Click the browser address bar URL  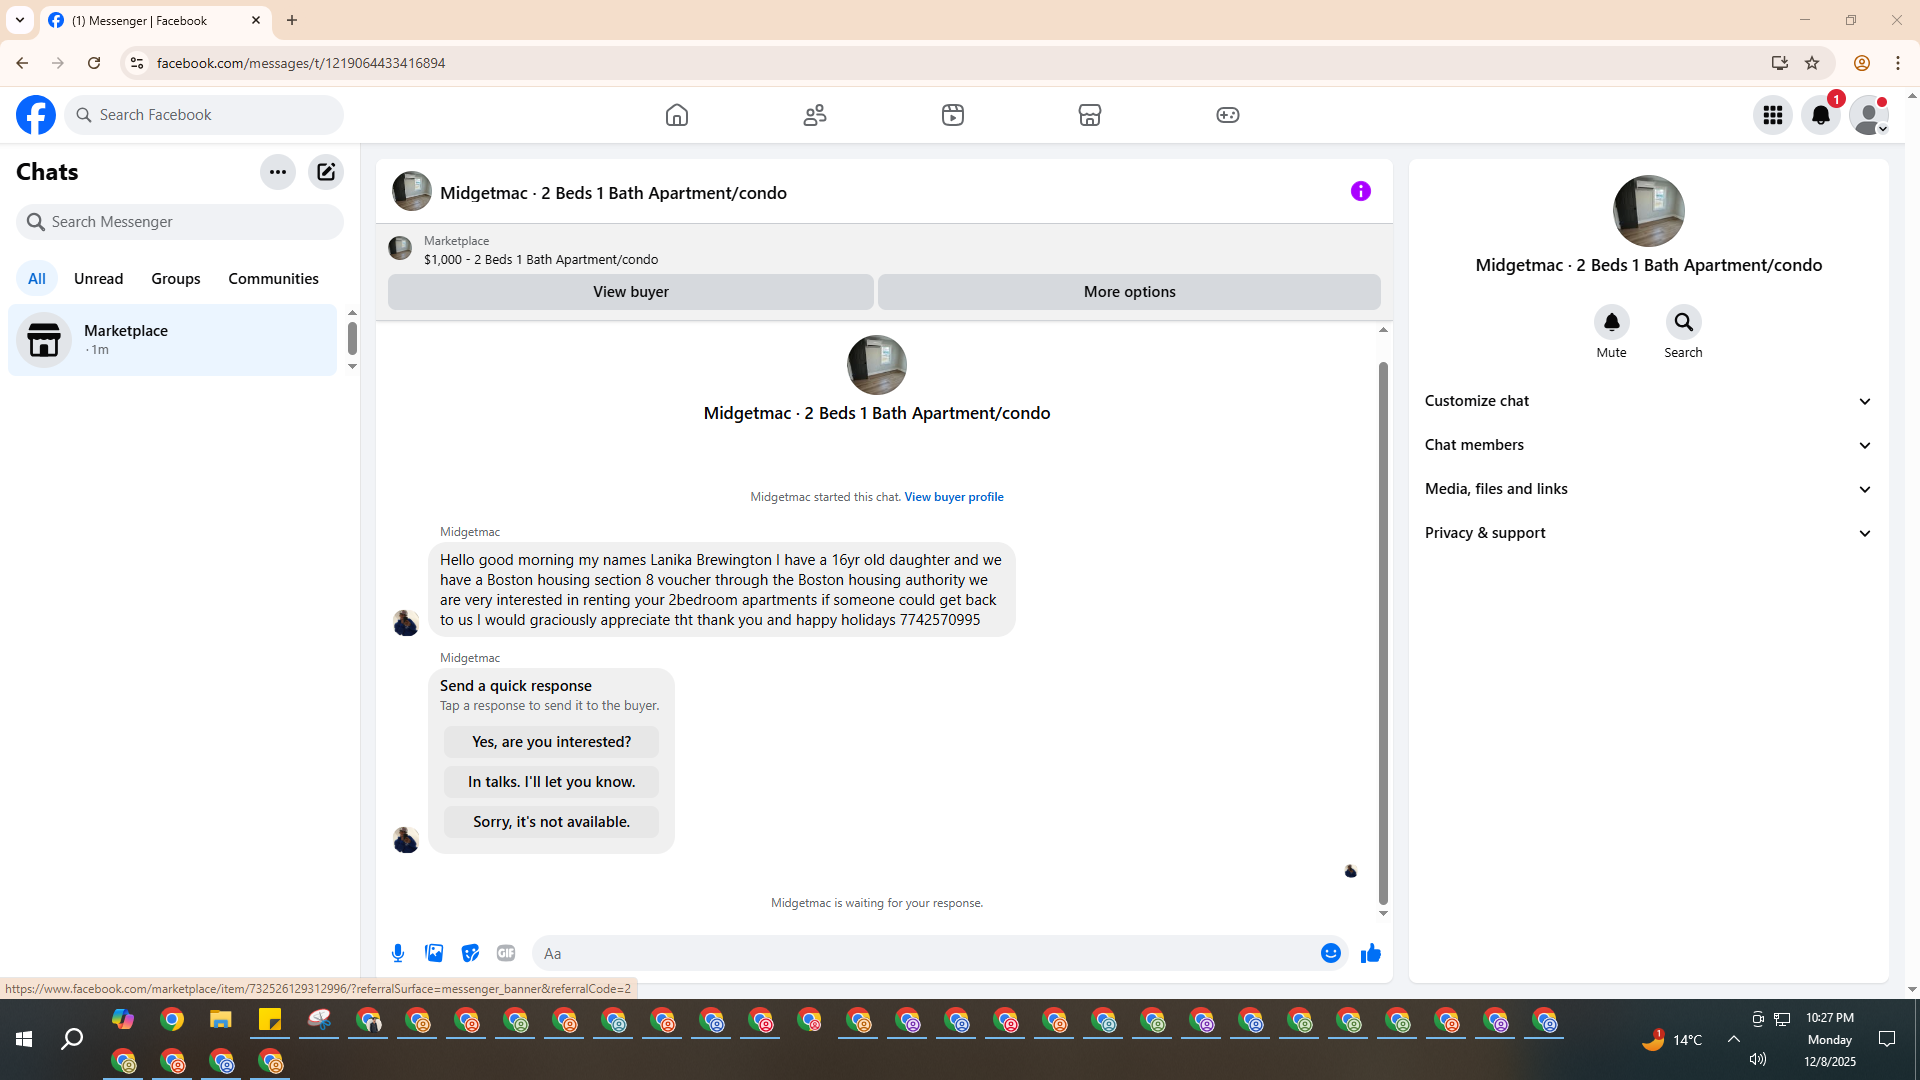[x=301, y=63]
